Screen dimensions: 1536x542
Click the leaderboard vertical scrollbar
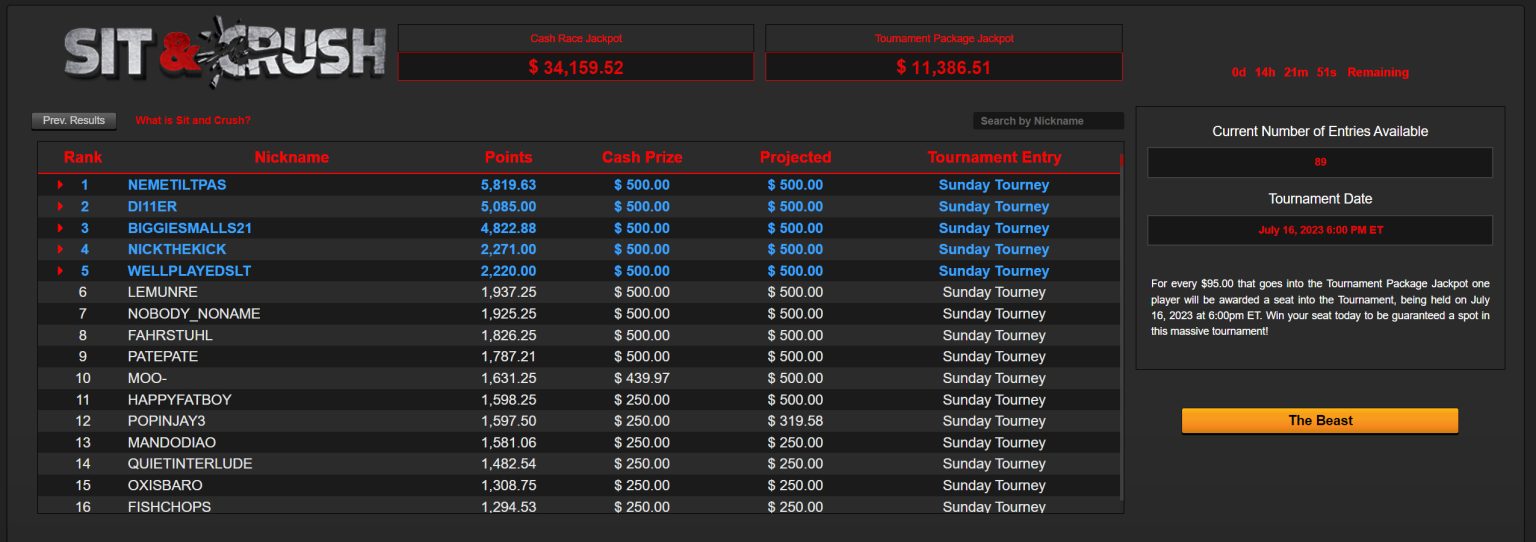1121,330
